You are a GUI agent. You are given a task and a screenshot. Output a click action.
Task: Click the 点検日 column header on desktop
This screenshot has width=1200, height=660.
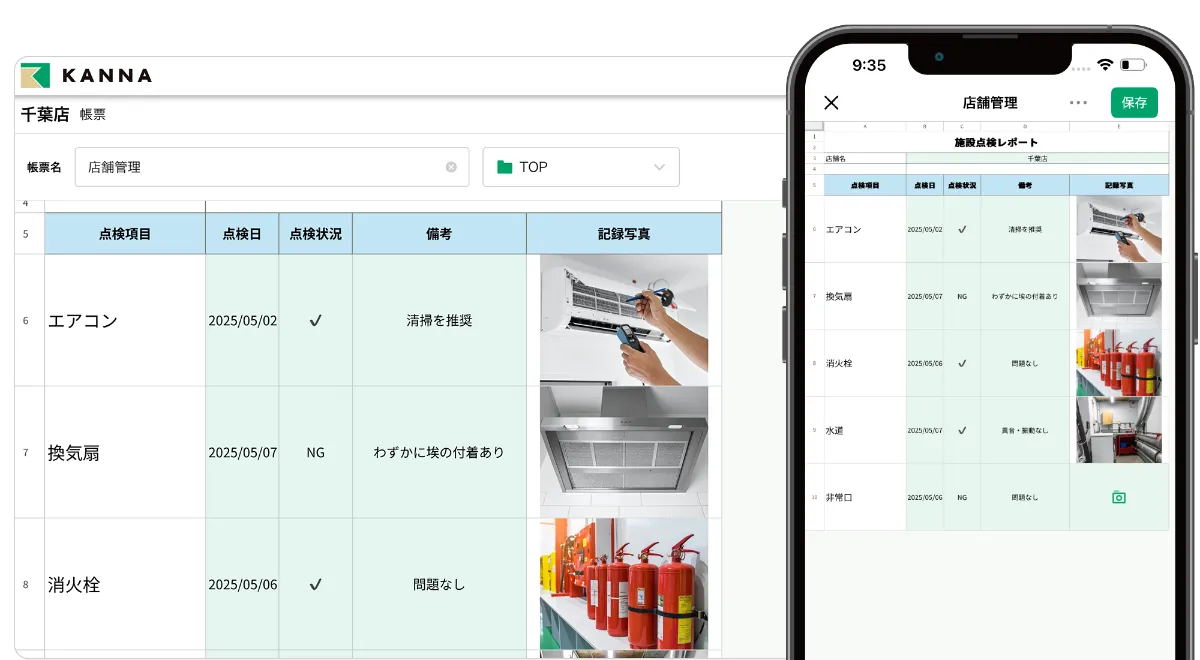(x=242, y=234)
